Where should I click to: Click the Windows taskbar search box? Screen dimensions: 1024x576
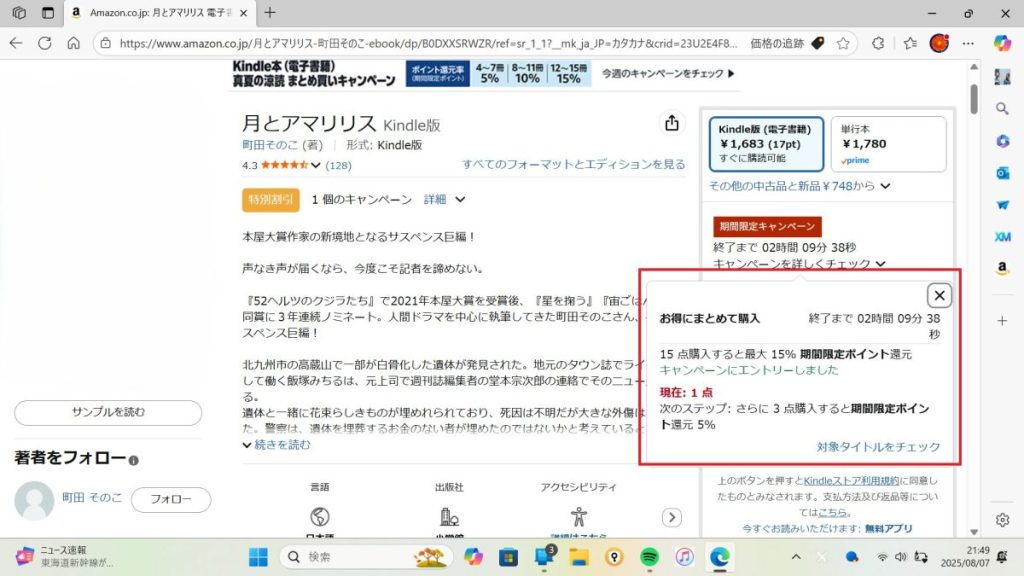[366, 557]
